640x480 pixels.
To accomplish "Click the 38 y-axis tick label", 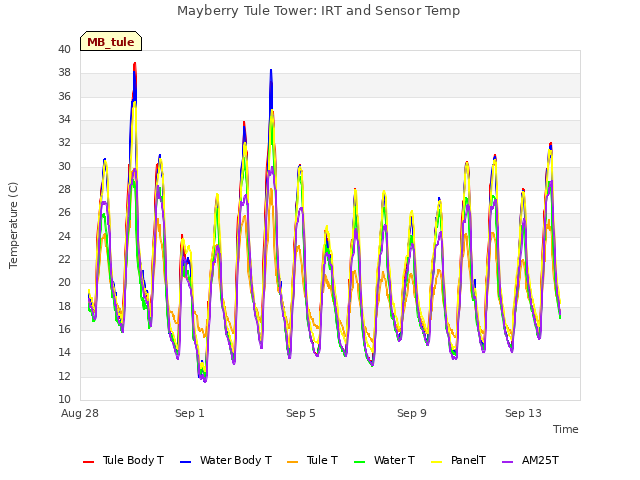I will [64, 73].
